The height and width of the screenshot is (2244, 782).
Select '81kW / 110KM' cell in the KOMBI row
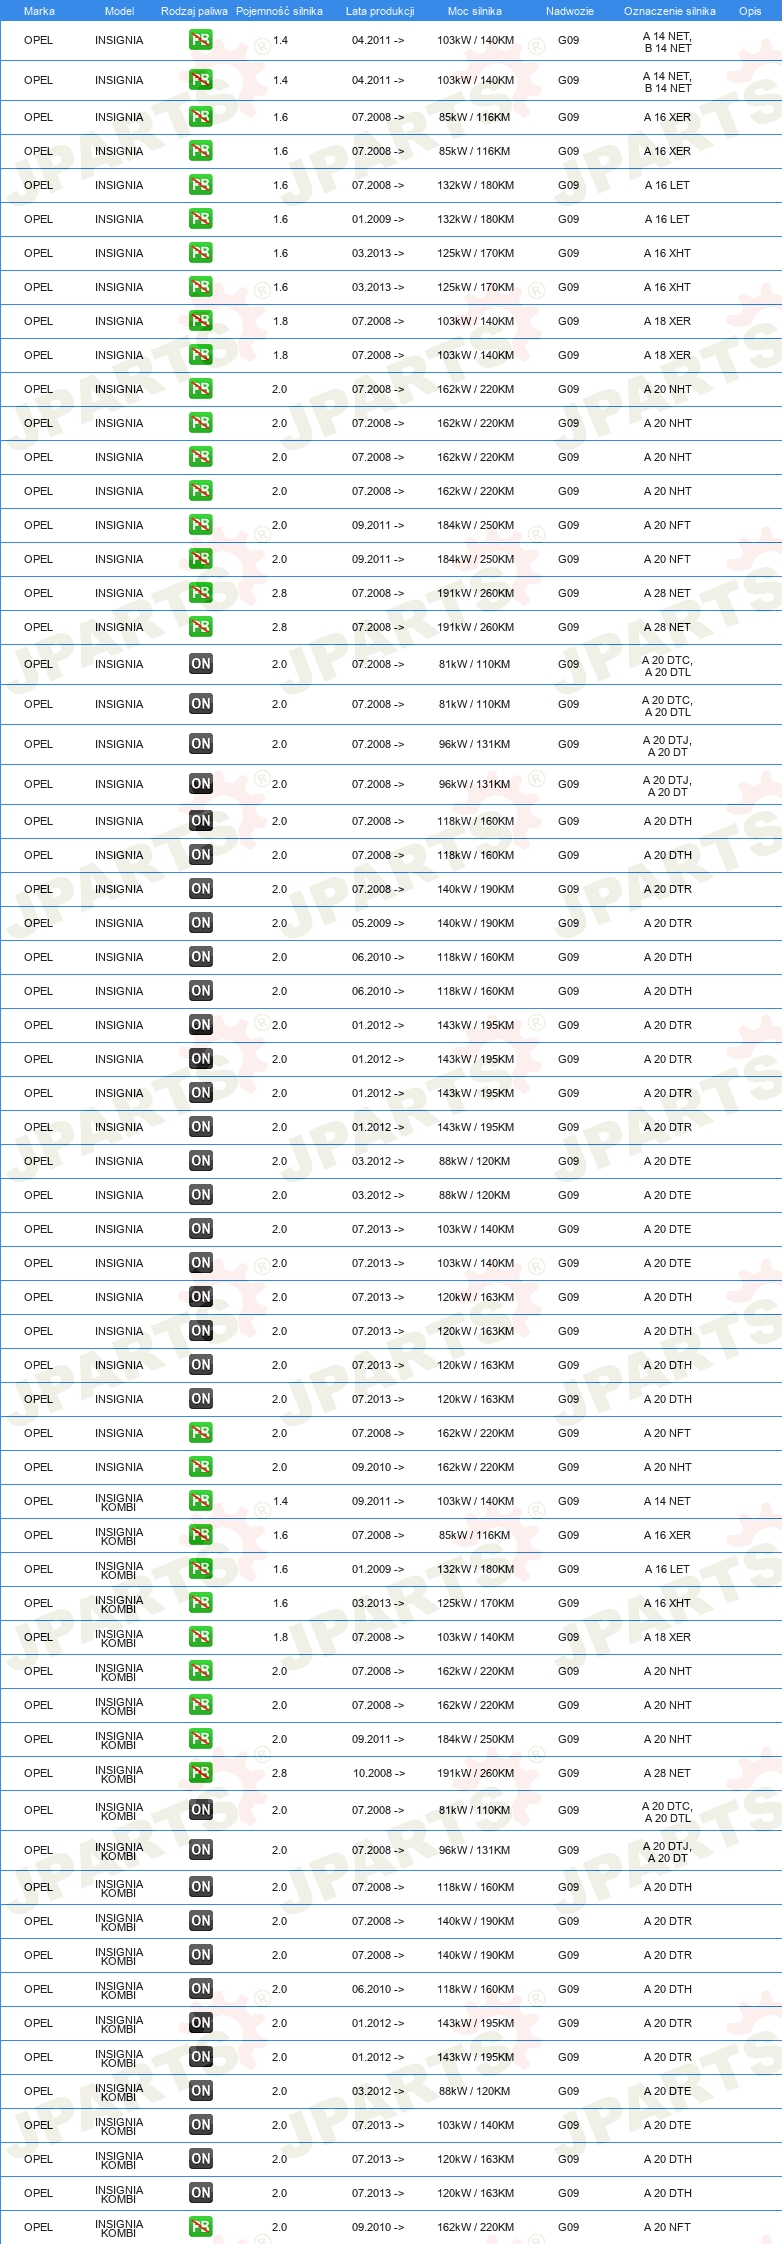pyautogui.click(x=475, y=1810)
